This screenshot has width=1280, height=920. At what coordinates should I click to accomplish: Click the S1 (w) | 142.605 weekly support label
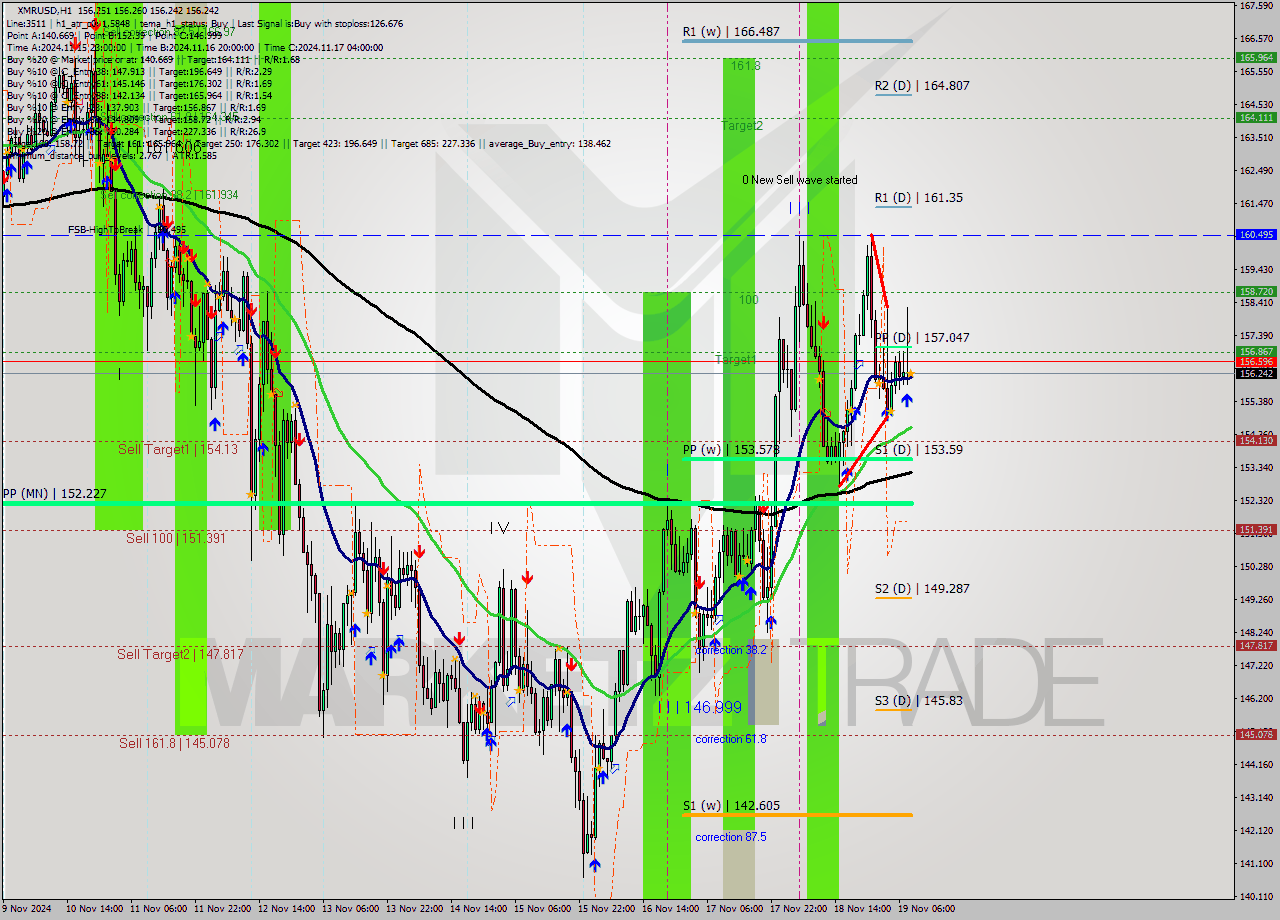pyautogui.click(x=731, y=806)
